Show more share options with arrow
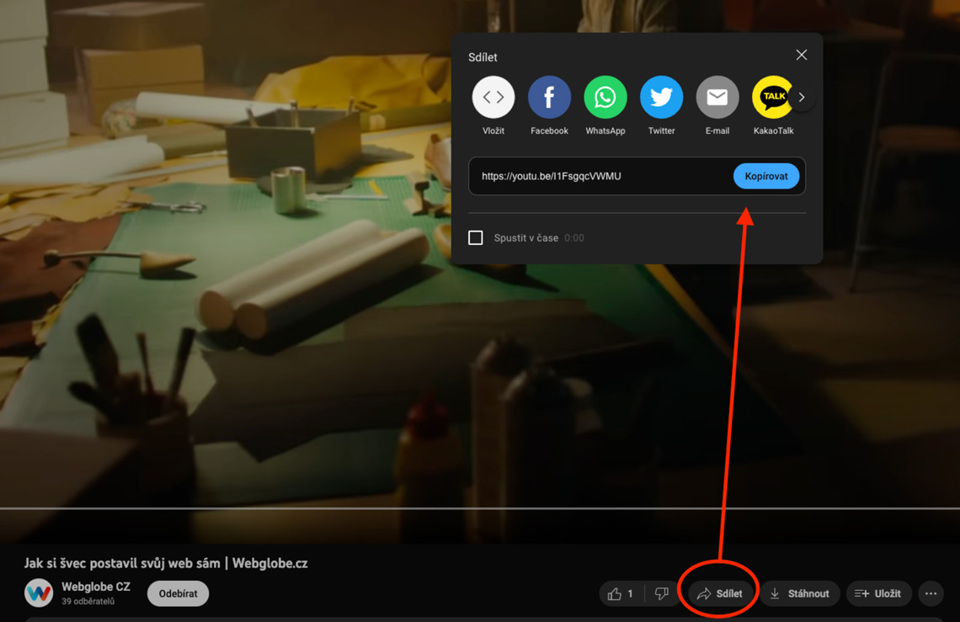This screenshot has height=622, width=960. tap(801, 97)
